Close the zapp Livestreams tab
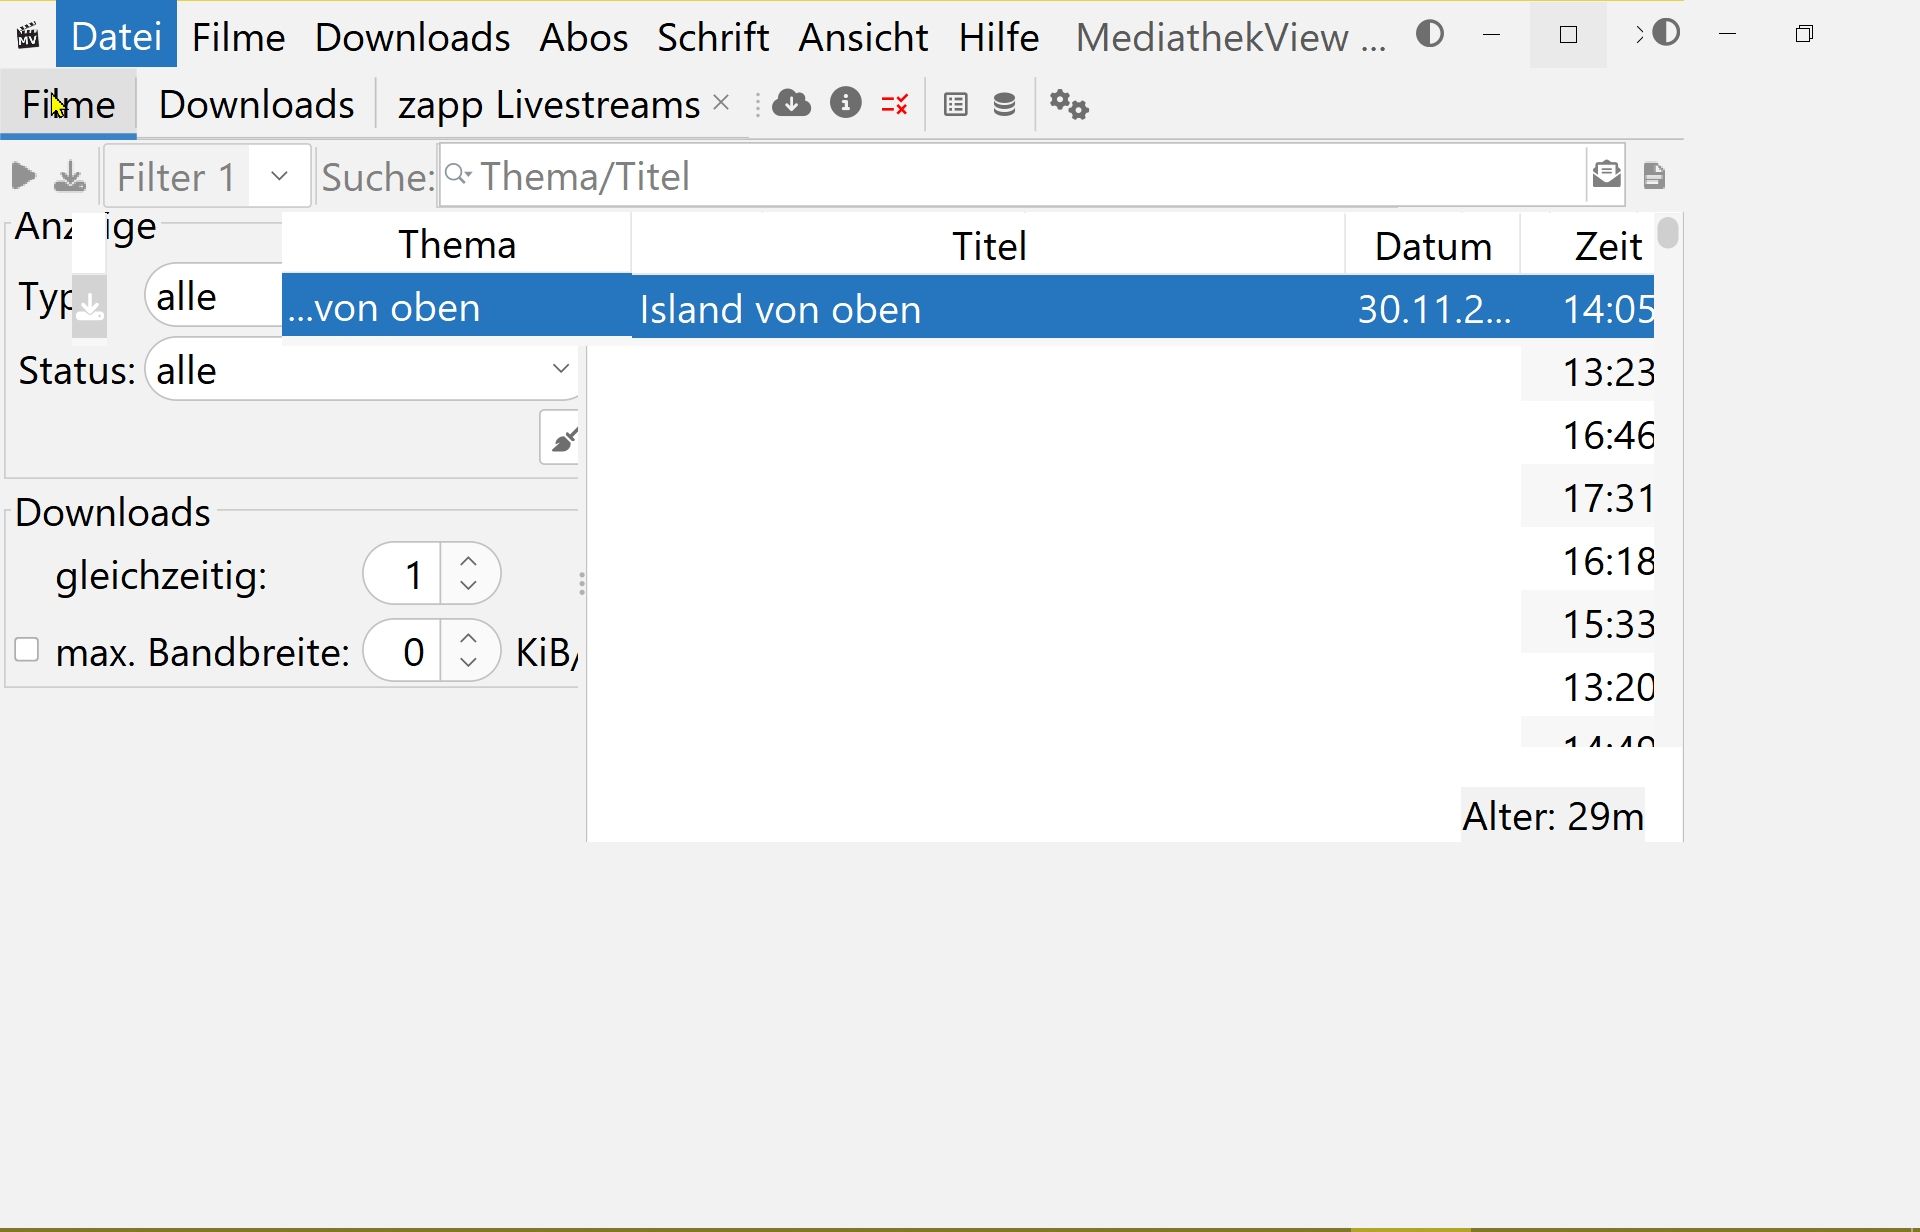 coord(721,103)
